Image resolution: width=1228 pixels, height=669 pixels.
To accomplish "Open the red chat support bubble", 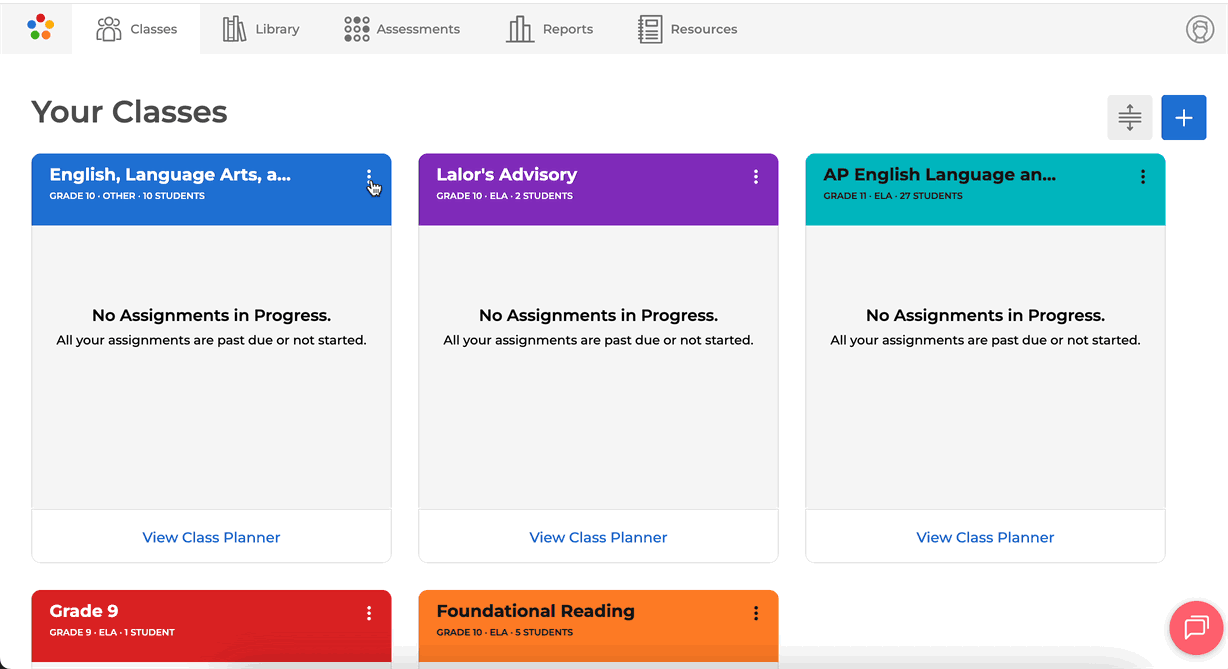I will point(1195,628).
